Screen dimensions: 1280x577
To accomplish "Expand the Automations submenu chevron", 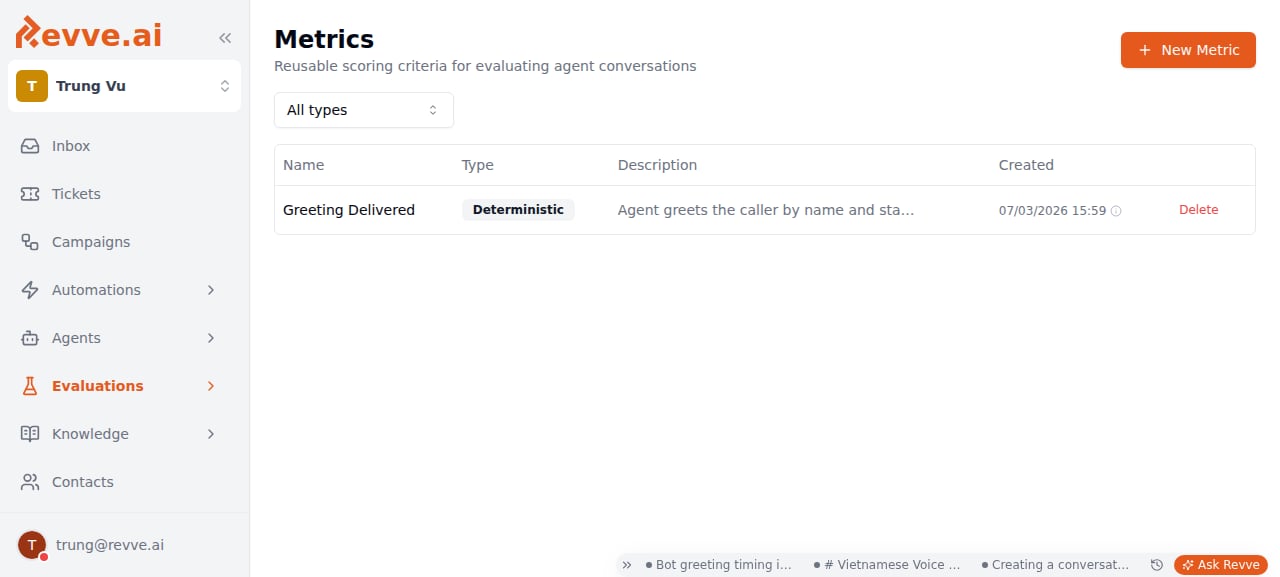I will (x=211, y=290).
